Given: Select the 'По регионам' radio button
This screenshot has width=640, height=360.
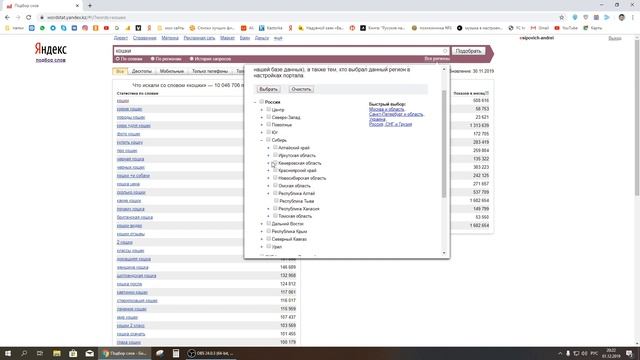Looking at the screenshot, I should coord(153,59).
